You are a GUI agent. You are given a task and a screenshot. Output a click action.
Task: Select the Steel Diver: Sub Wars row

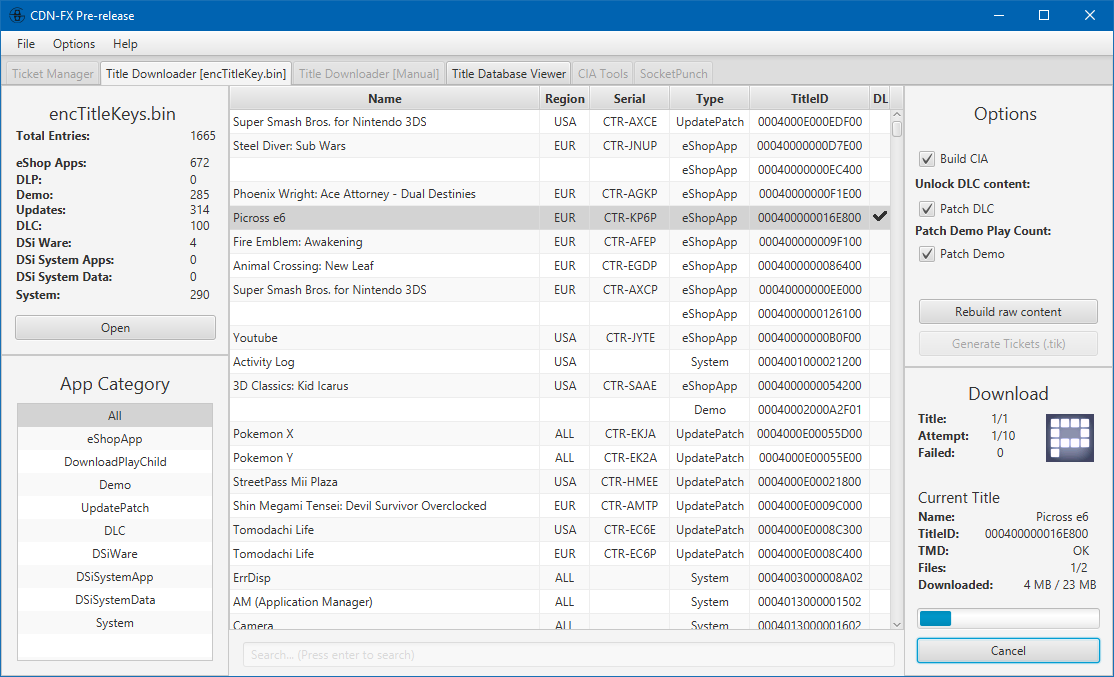(560, 146)
